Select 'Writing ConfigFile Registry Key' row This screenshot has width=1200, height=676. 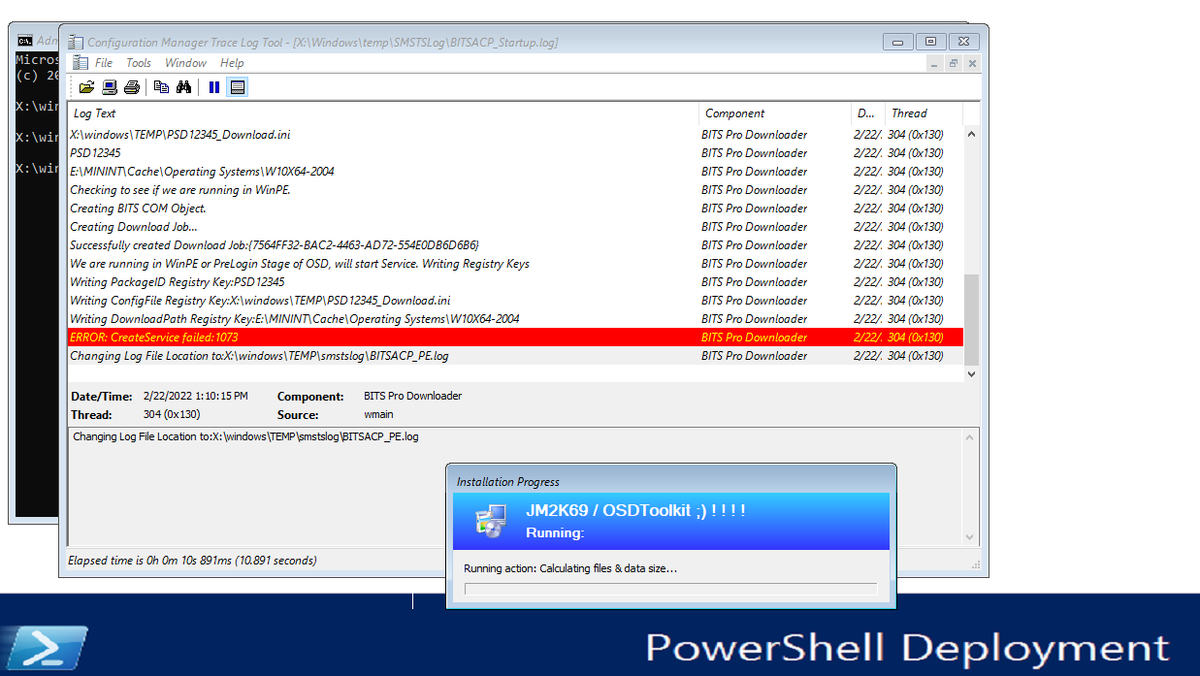coord(515,300)
